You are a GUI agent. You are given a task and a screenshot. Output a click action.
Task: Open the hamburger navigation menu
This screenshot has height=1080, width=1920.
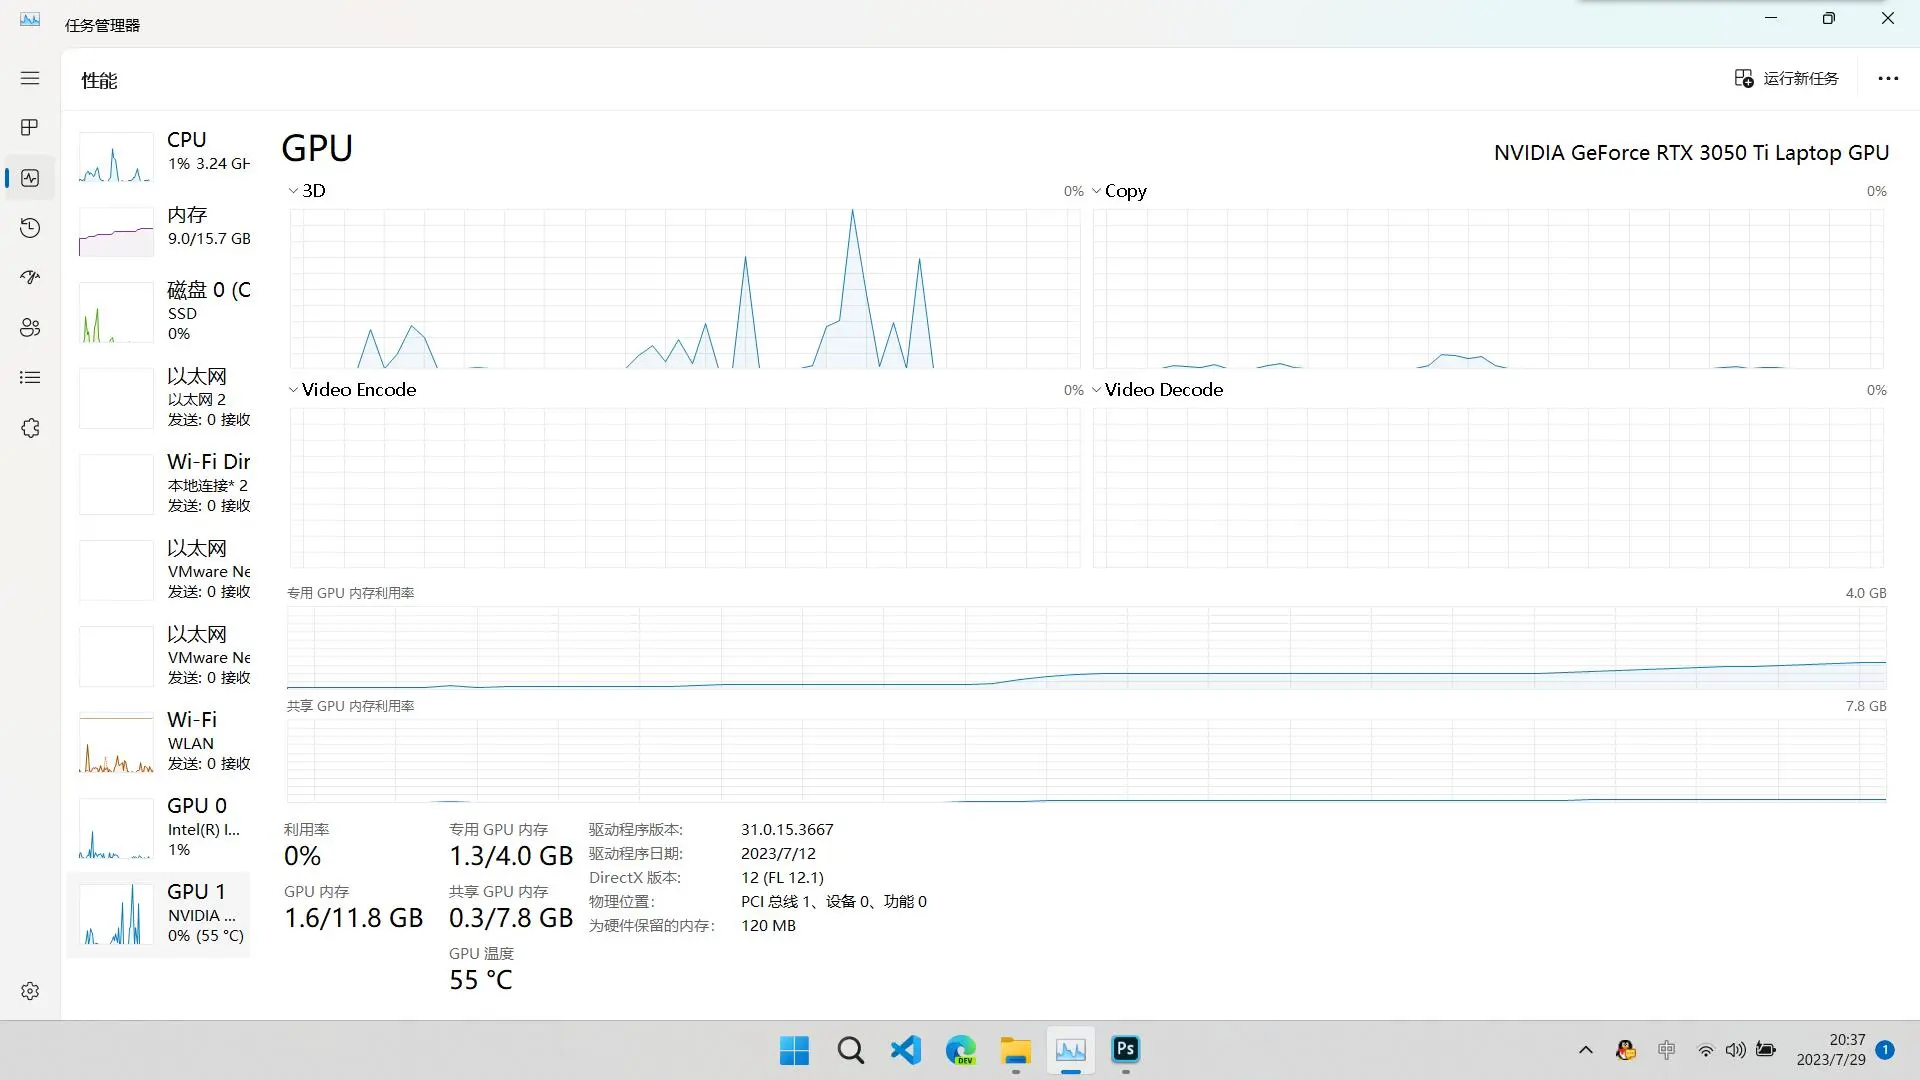[30, 78]
